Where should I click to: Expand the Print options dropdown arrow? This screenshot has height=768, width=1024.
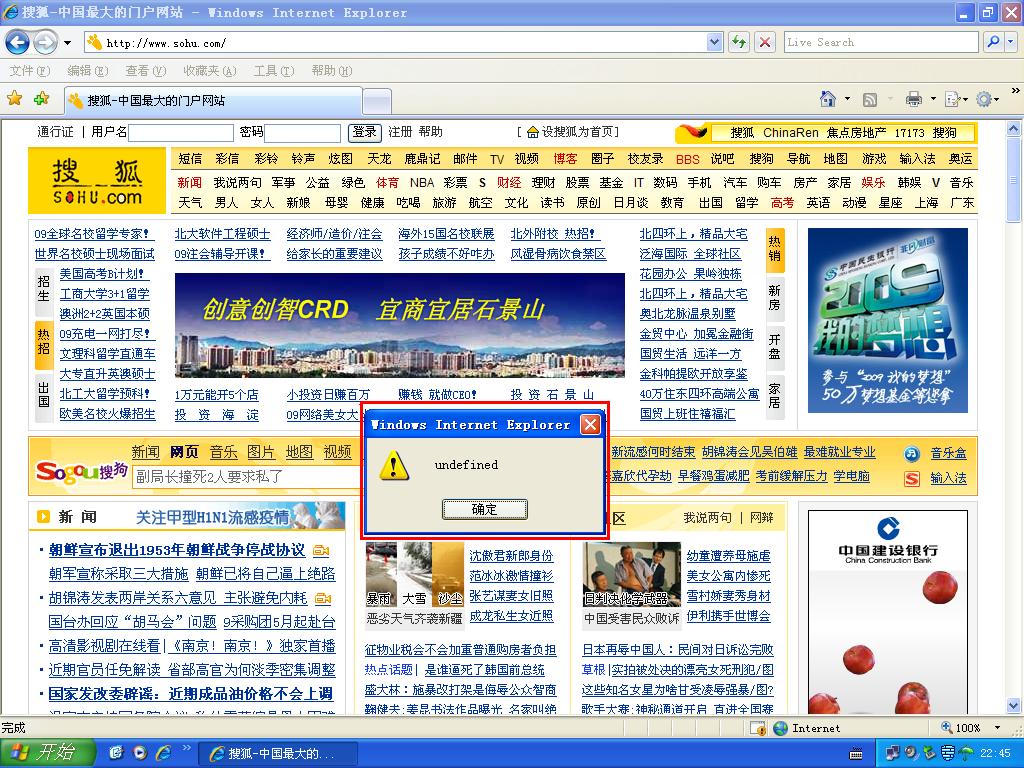click(x=933, y=99)
